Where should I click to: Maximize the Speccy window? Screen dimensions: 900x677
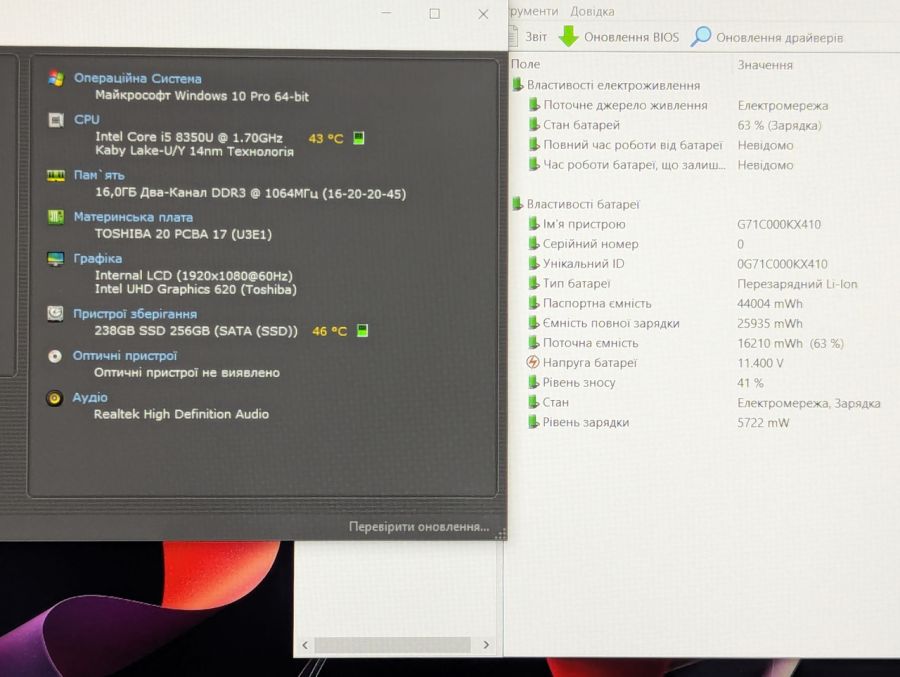pos(435,13)
